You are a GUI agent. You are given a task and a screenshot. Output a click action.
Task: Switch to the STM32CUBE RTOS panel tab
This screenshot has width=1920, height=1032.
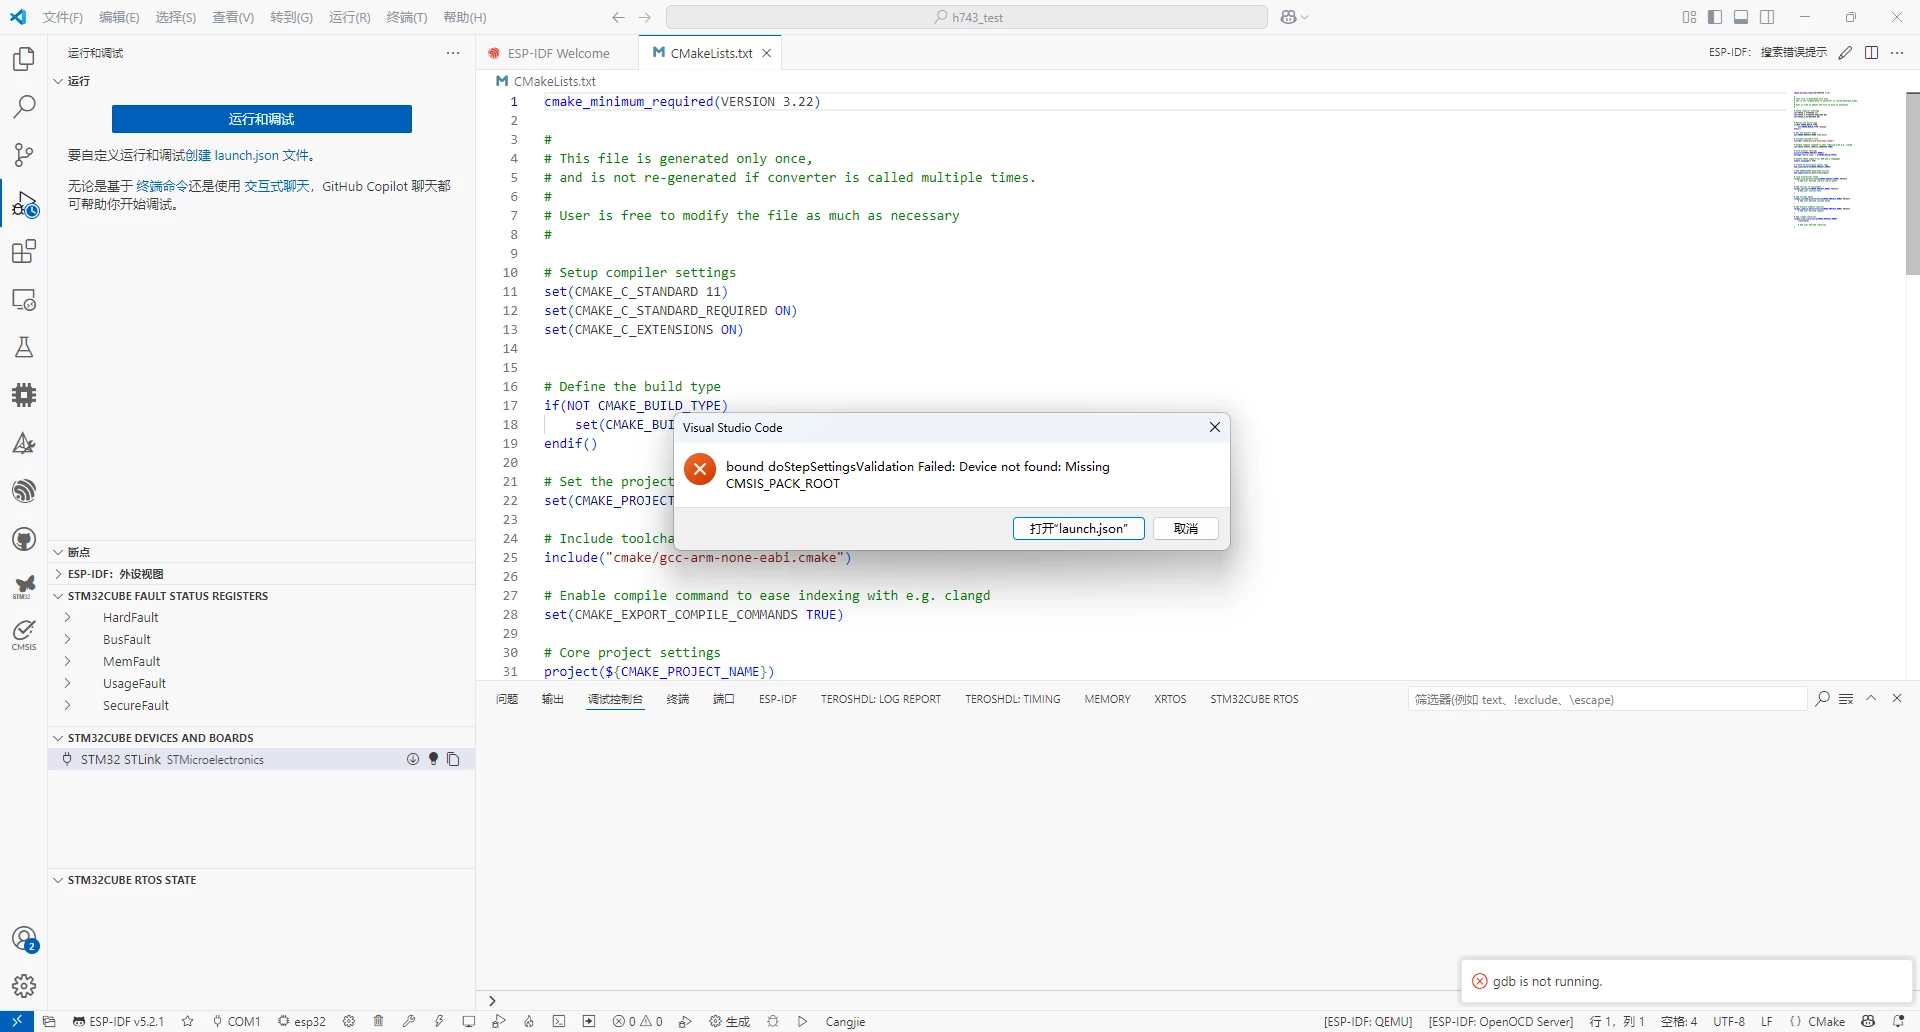click(1254, 699)
